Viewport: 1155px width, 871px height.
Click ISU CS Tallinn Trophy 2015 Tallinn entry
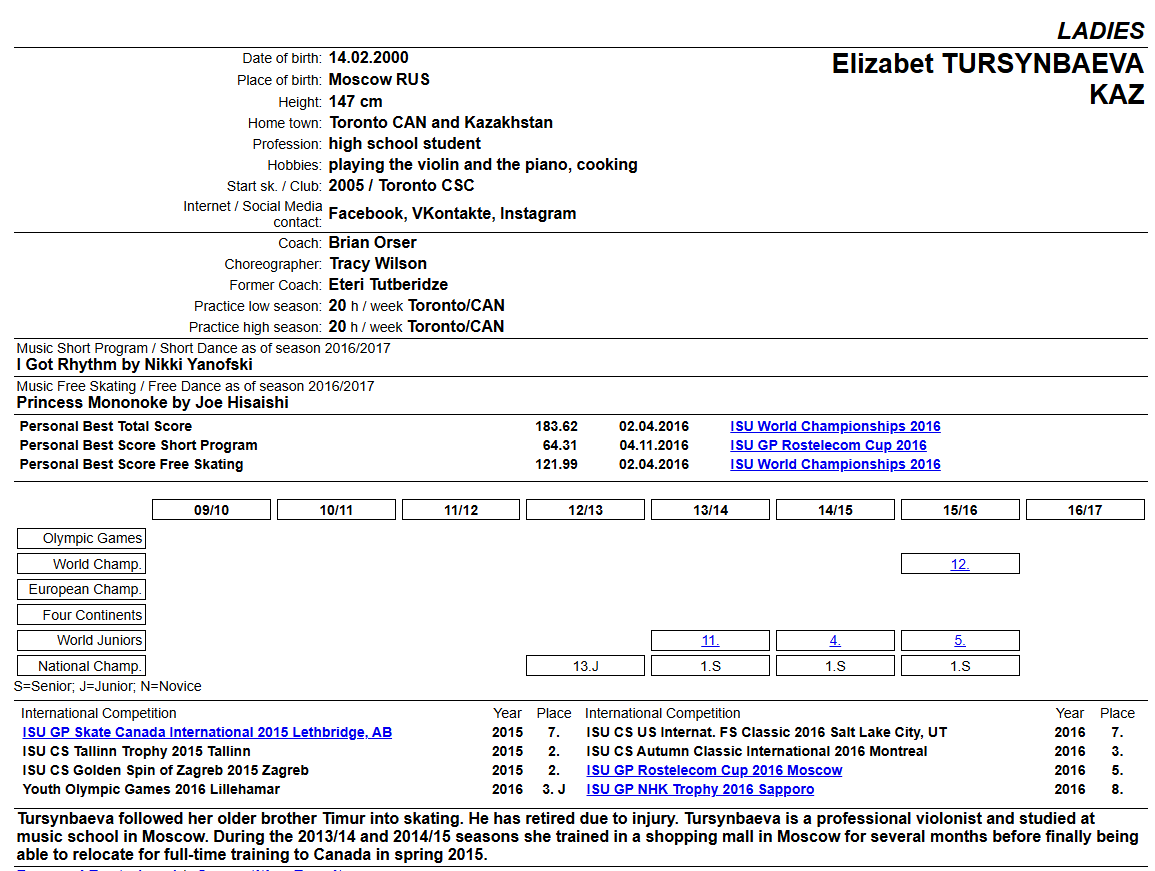coord(136,752)
